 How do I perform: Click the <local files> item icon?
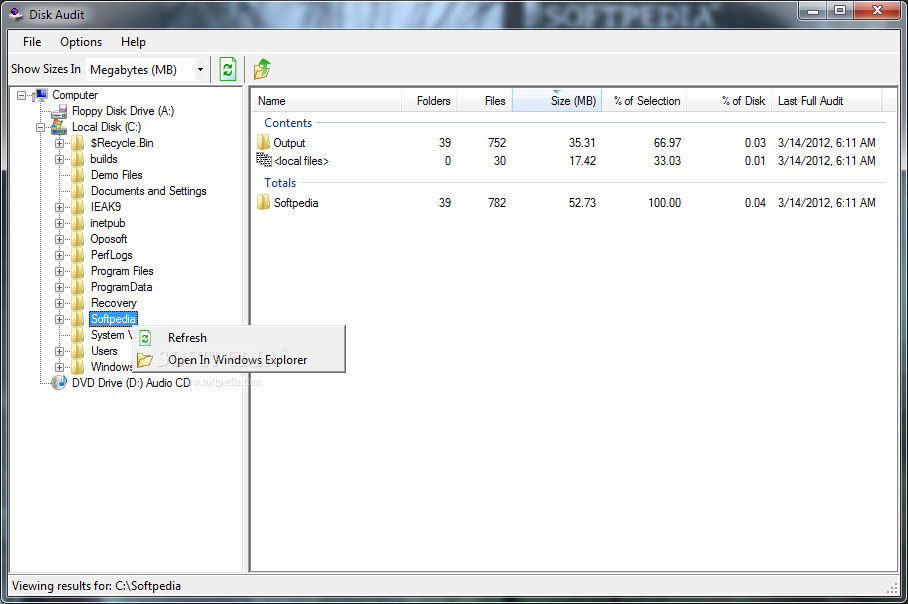pos(264,160)
